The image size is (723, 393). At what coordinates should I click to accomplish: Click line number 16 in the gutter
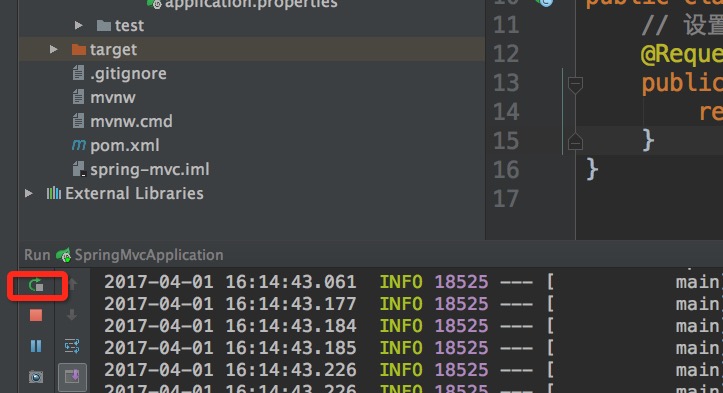pyautogui.click(x=506, y=170)
